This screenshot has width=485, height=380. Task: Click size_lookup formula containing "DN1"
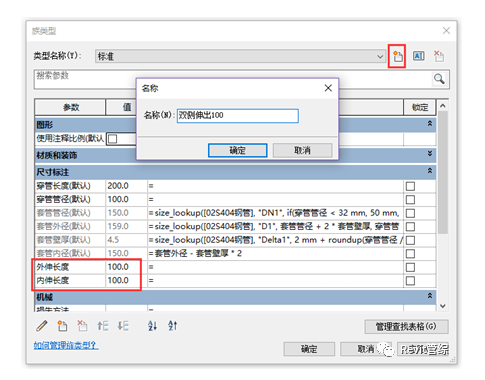275,213
